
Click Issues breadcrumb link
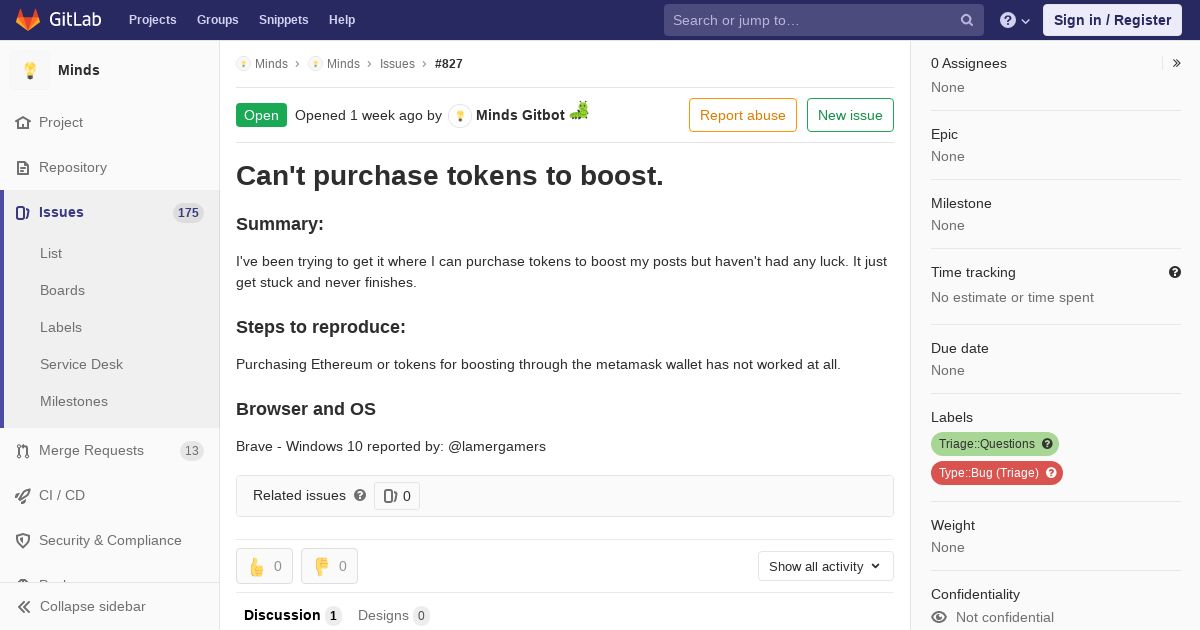[397, 64]
